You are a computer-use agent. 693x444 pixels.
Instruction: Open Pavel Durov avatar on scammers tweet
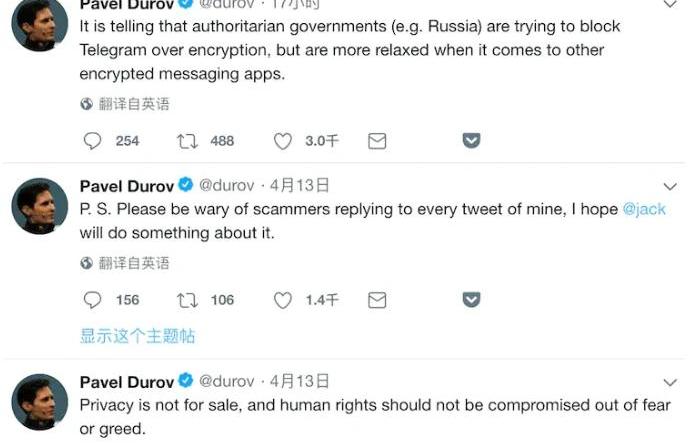(39, 206)
